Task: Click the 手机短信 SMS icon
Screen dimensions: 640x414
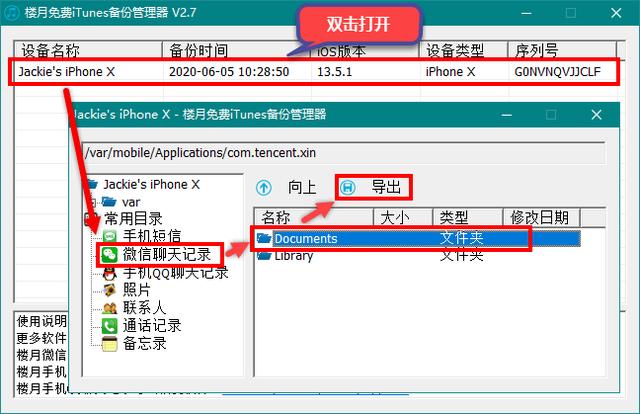Action: (x=109, y=236)
